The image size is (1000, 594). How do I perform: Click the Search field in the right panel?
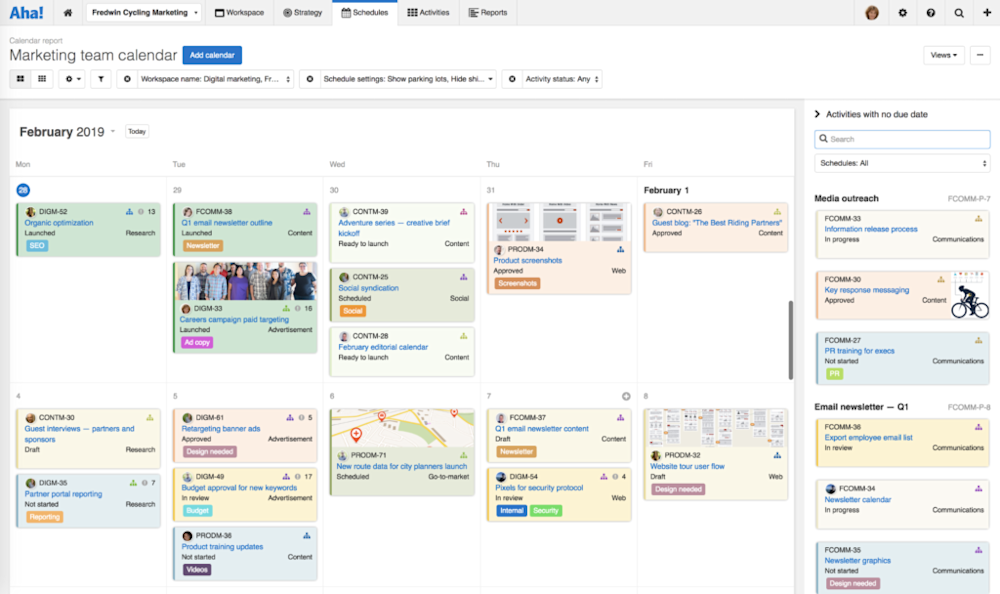click(x=901, y=137)
